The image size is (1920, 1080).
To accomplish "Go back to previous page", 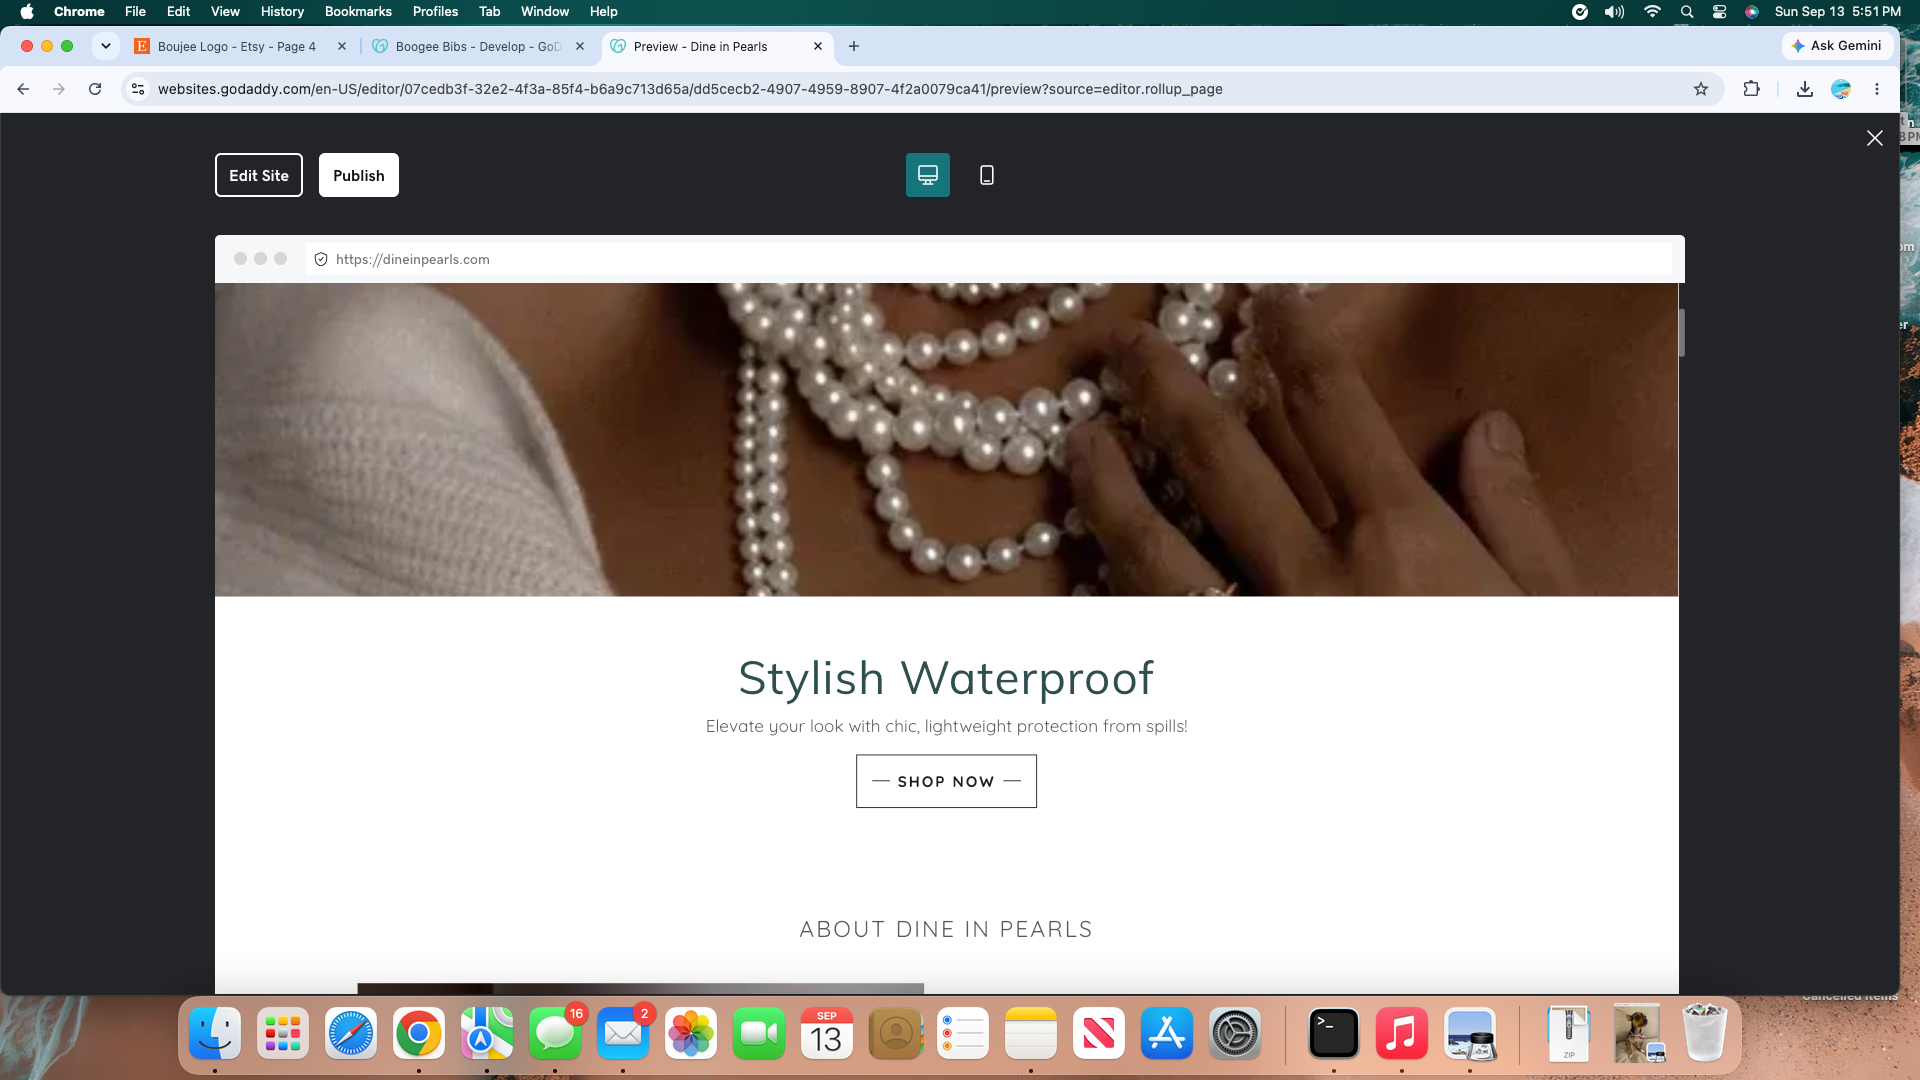I will click(23, 89).
